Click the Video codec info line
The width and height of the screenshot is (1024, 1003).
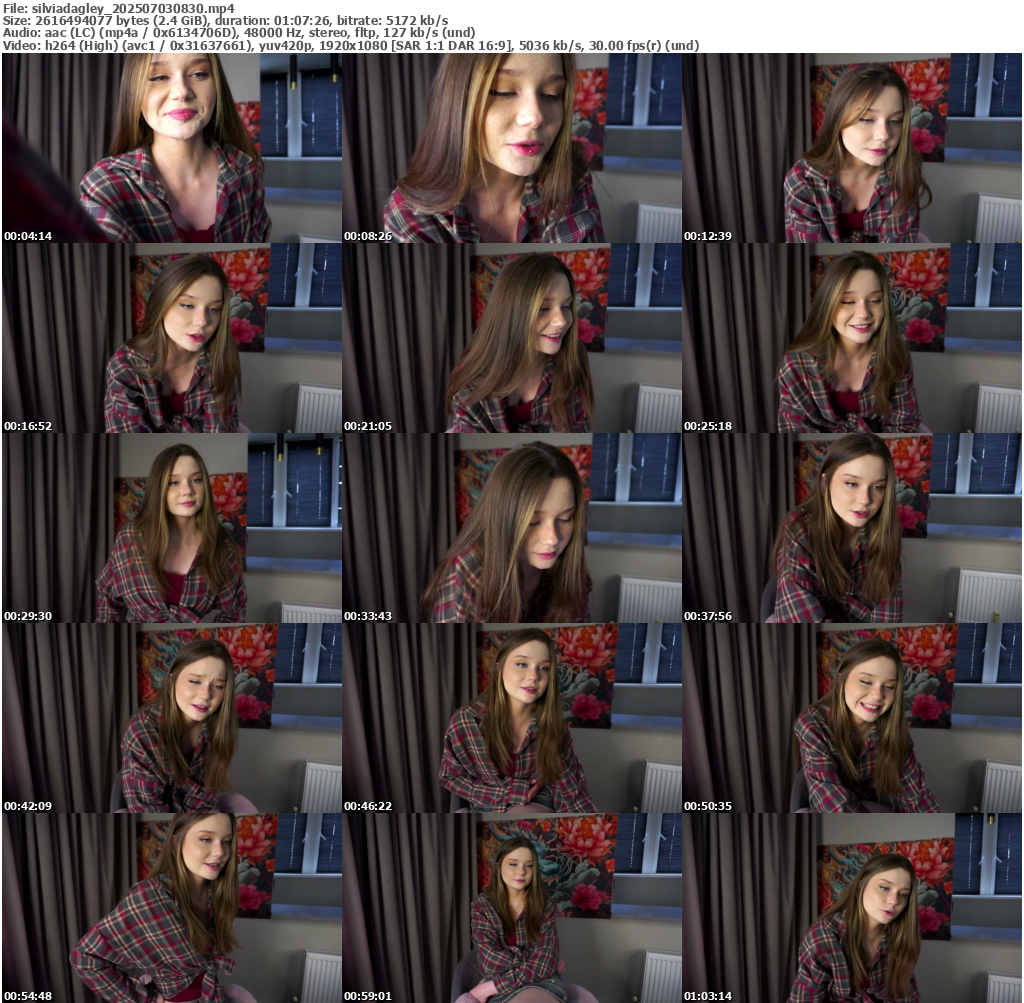point(350,45)
